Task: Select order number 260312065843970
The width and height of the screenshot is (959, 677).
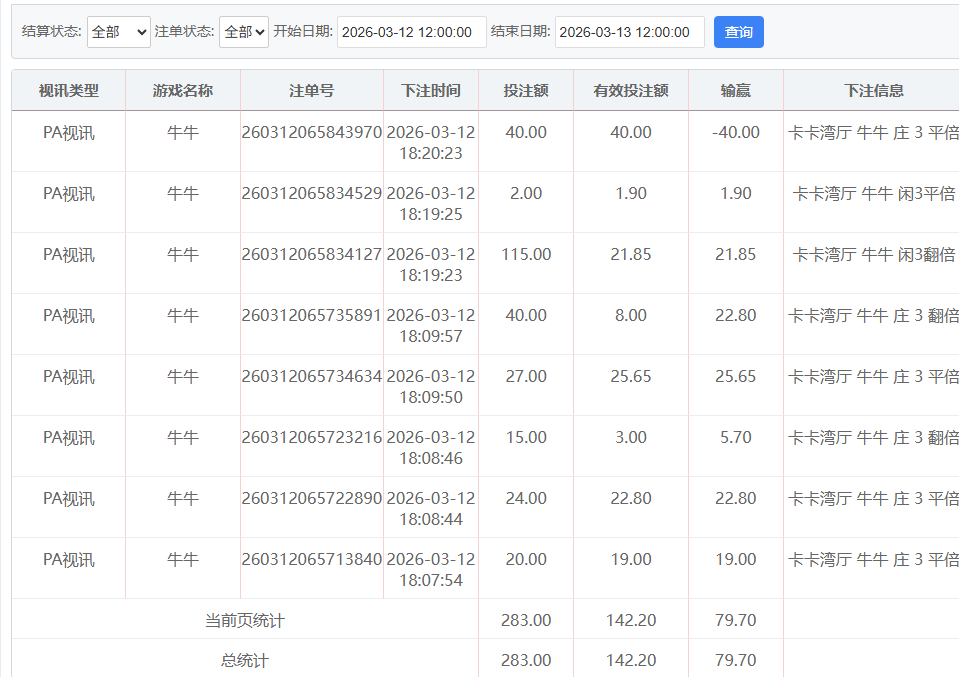Action: pos(311,133)
